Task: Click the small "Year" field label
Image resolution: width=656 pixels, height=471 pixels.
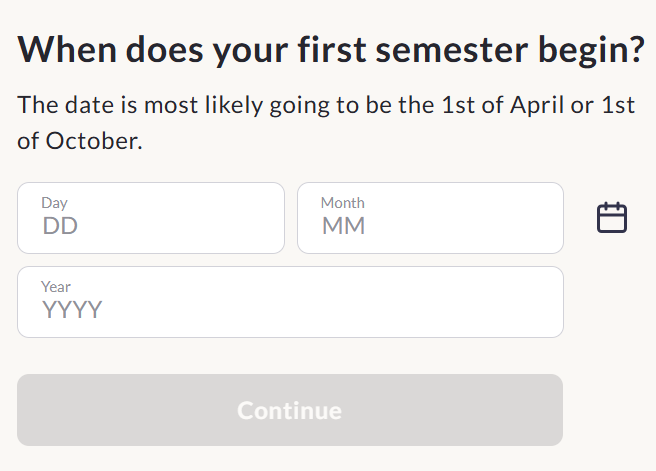Action: (56, 287)
